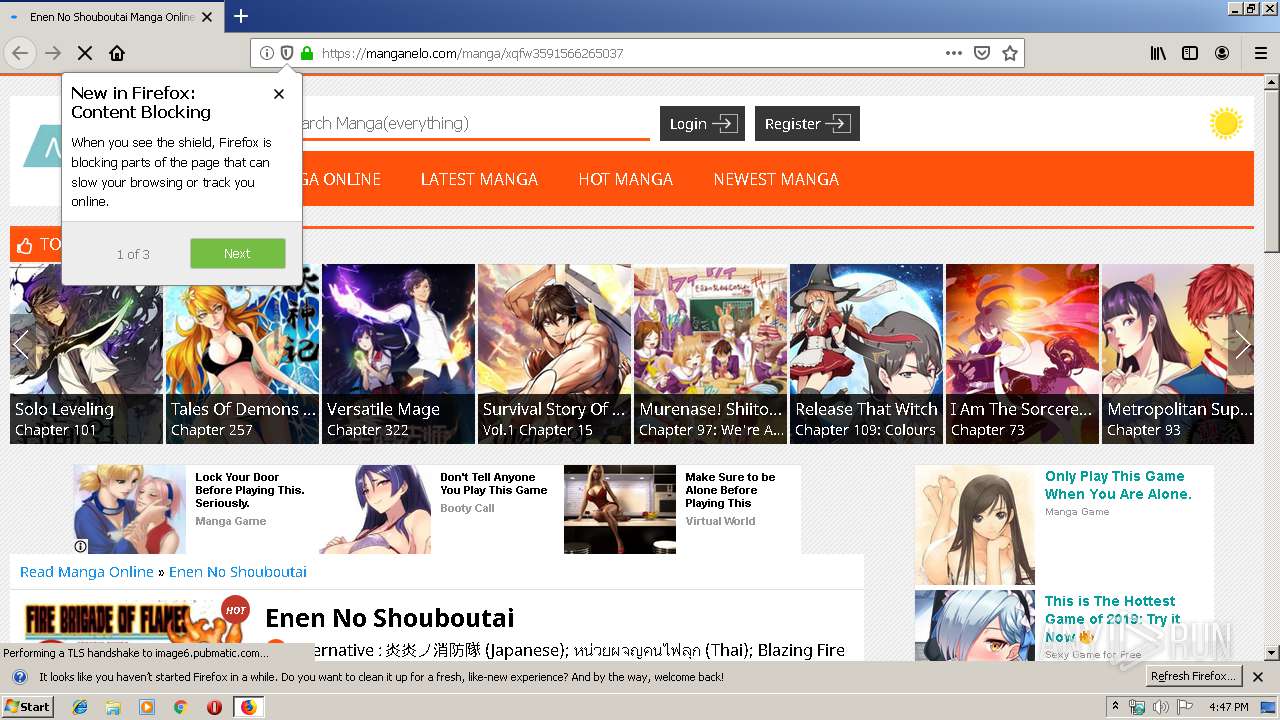Click the Enen No Shouboutai breadcrumb link

[238, 572]
